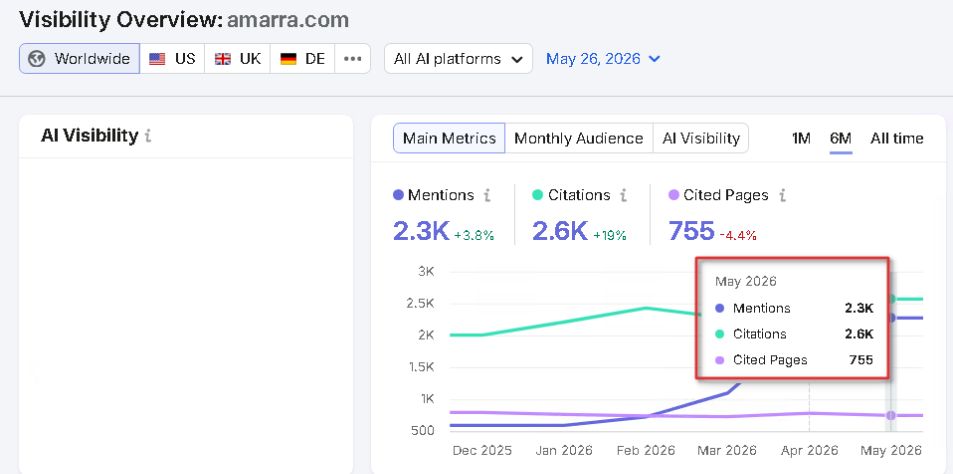Click the -4.4% change figure
The height and width of the screenshot is (474, 953).
[738, 235]
